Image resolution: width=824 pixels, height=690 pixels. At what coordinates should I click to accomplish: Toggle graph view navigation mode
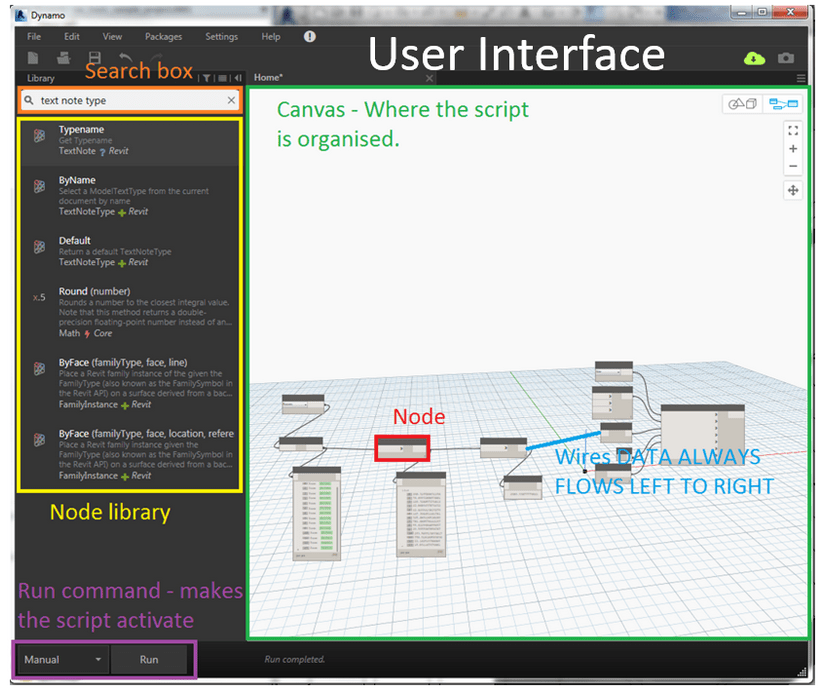point(783,104)
